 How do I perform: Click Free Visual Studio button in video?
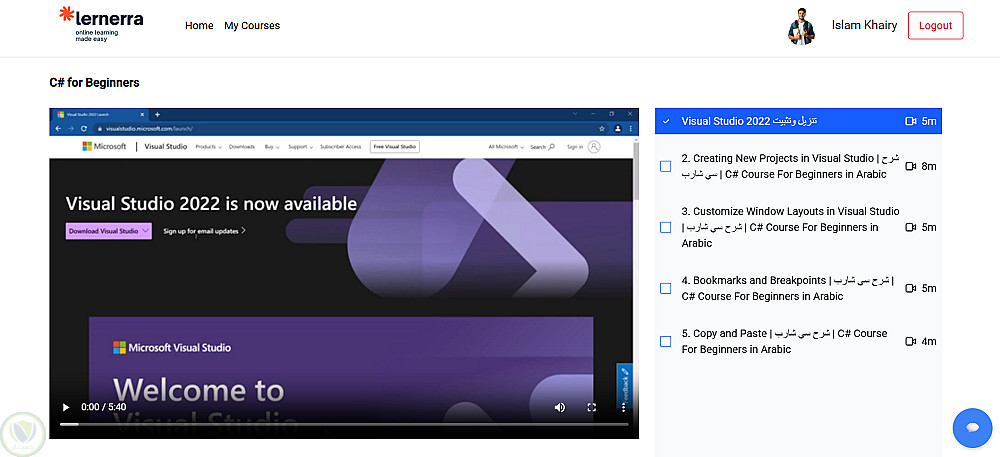[395, 147]
